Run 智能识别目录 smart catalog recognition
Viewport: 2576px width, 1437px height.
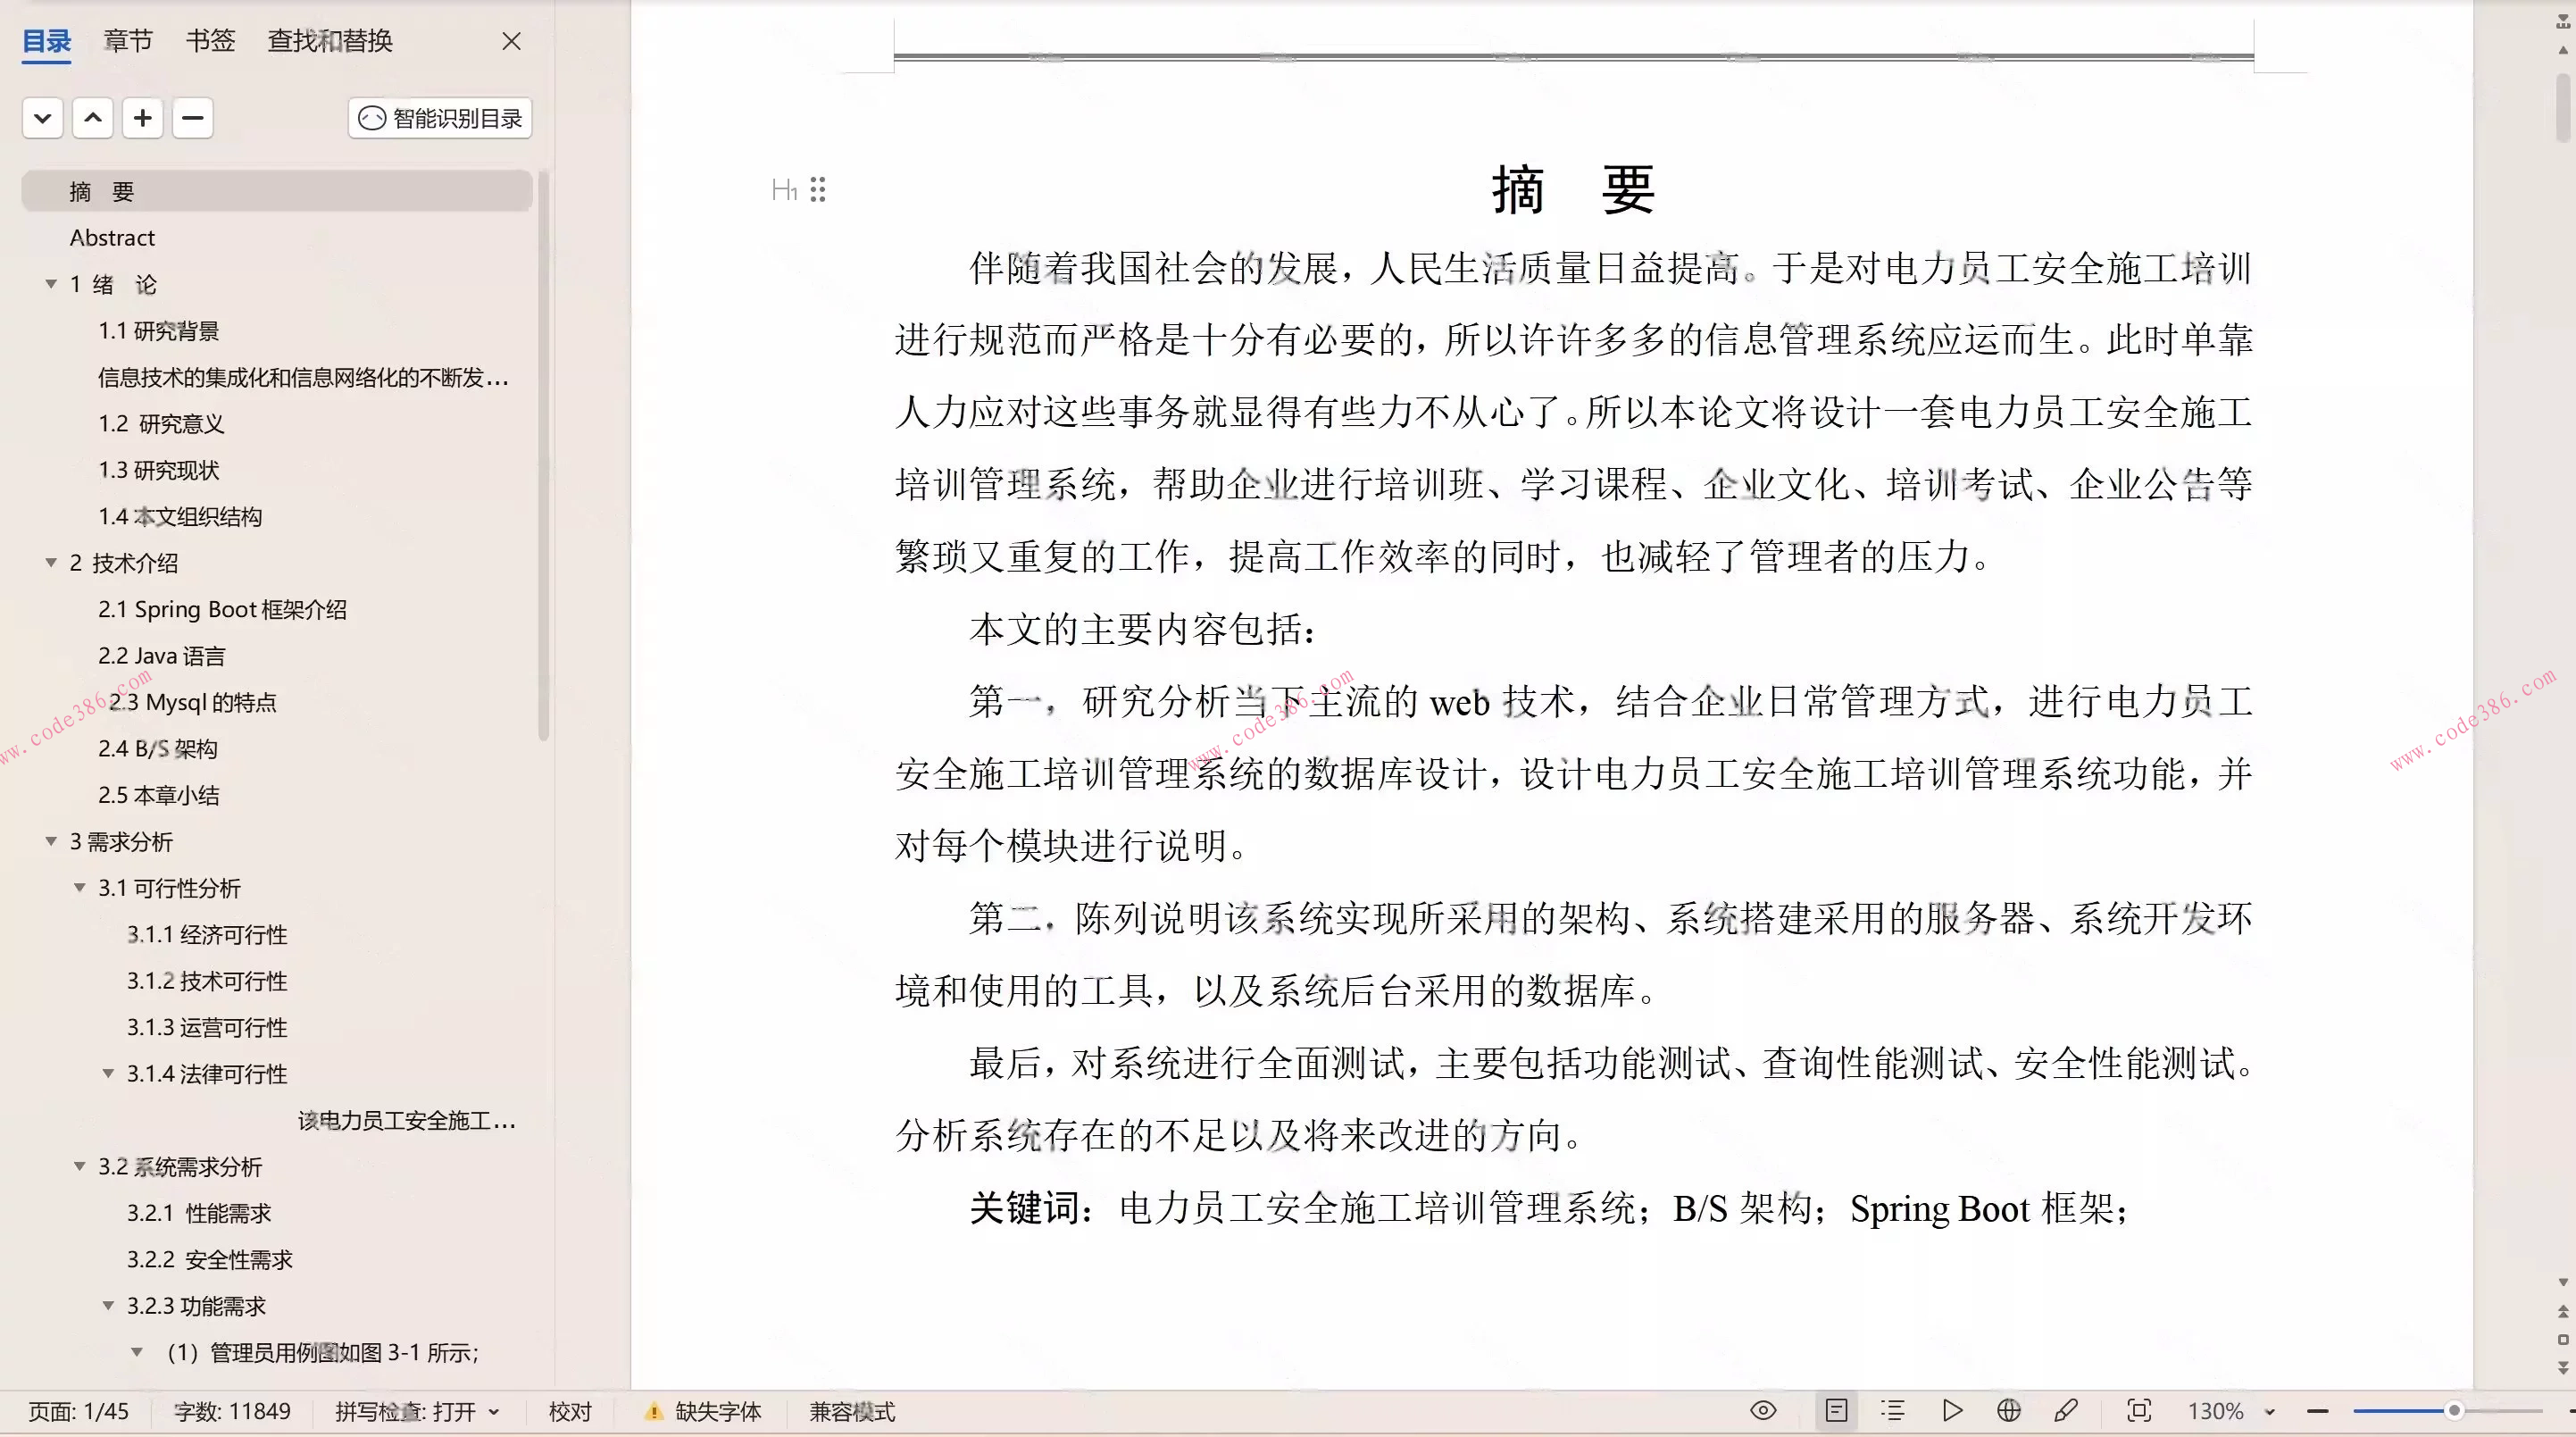[438, 117]
